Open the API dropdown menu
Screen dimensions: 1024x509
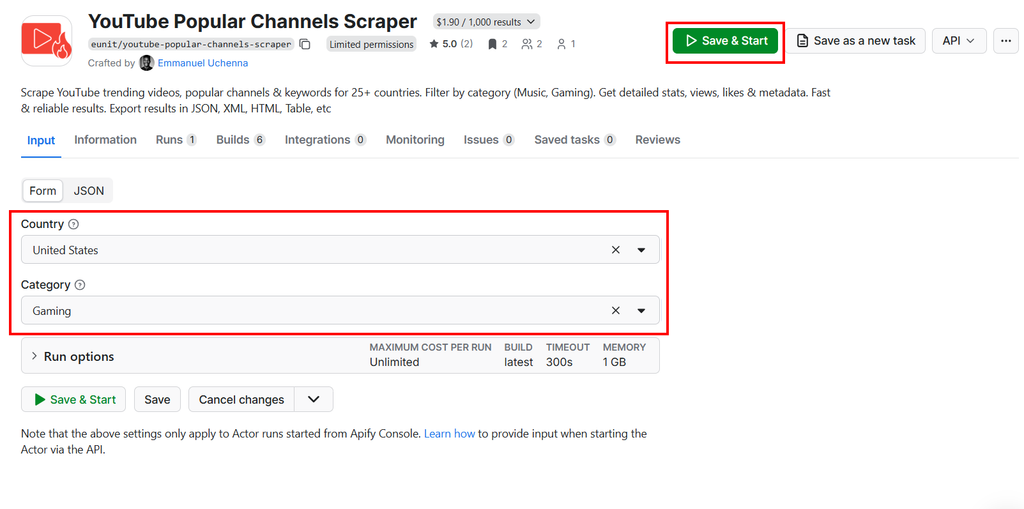tap(959, 41)
